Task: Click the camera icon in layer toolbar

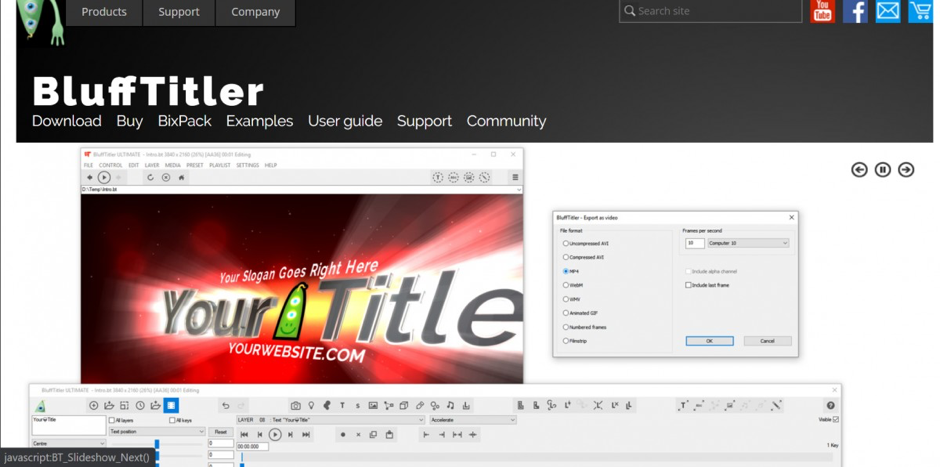Action: [x=295, y=406]
